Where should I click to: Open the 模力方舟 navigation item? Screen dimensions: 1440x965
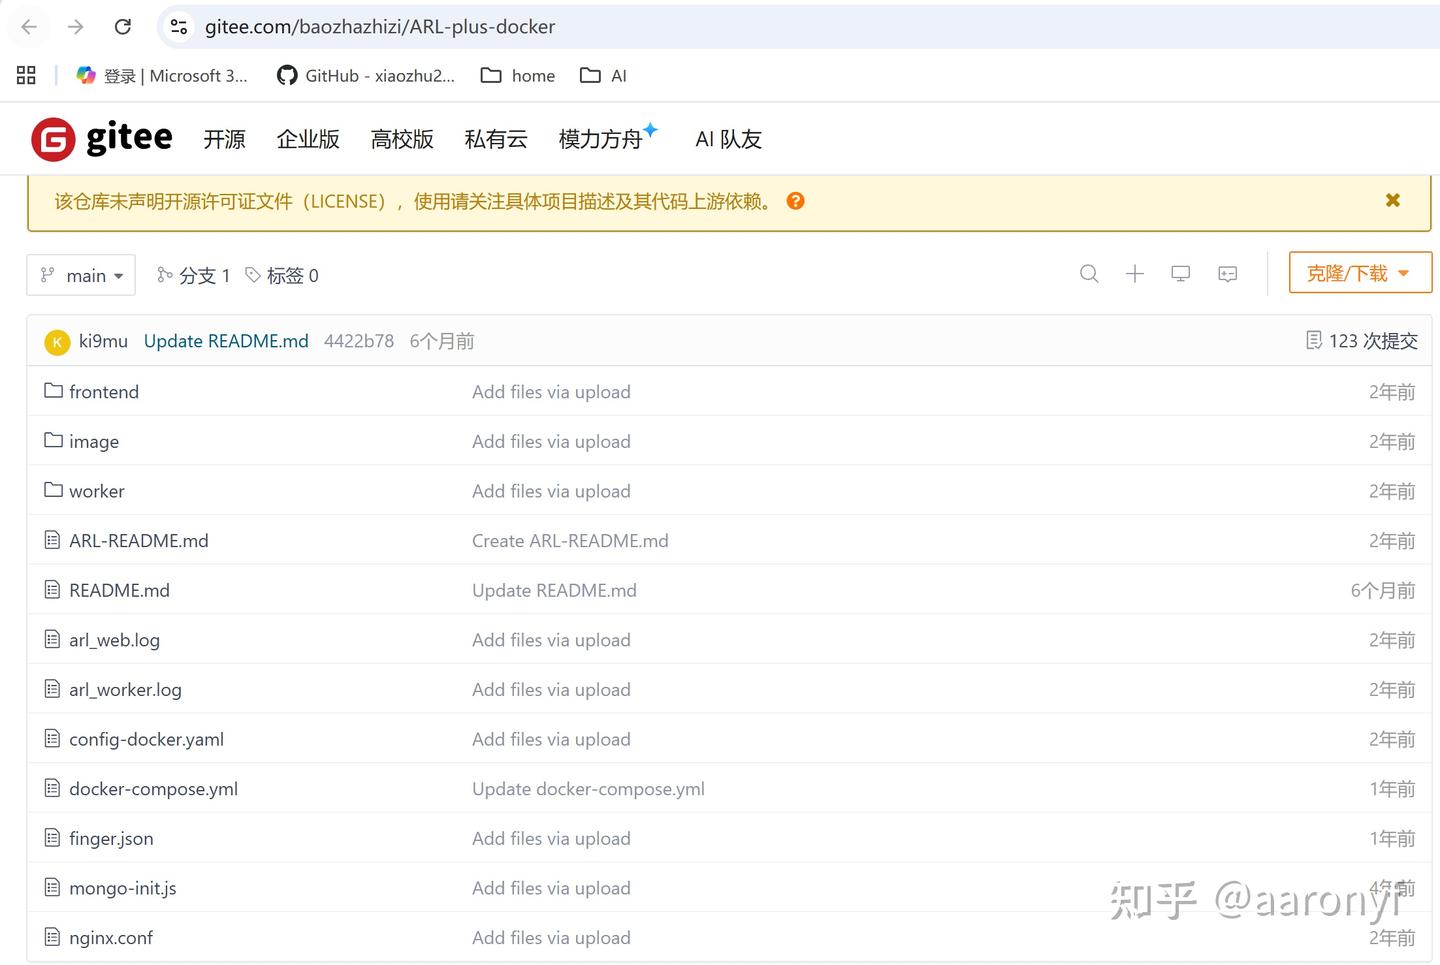coord(602,139)
